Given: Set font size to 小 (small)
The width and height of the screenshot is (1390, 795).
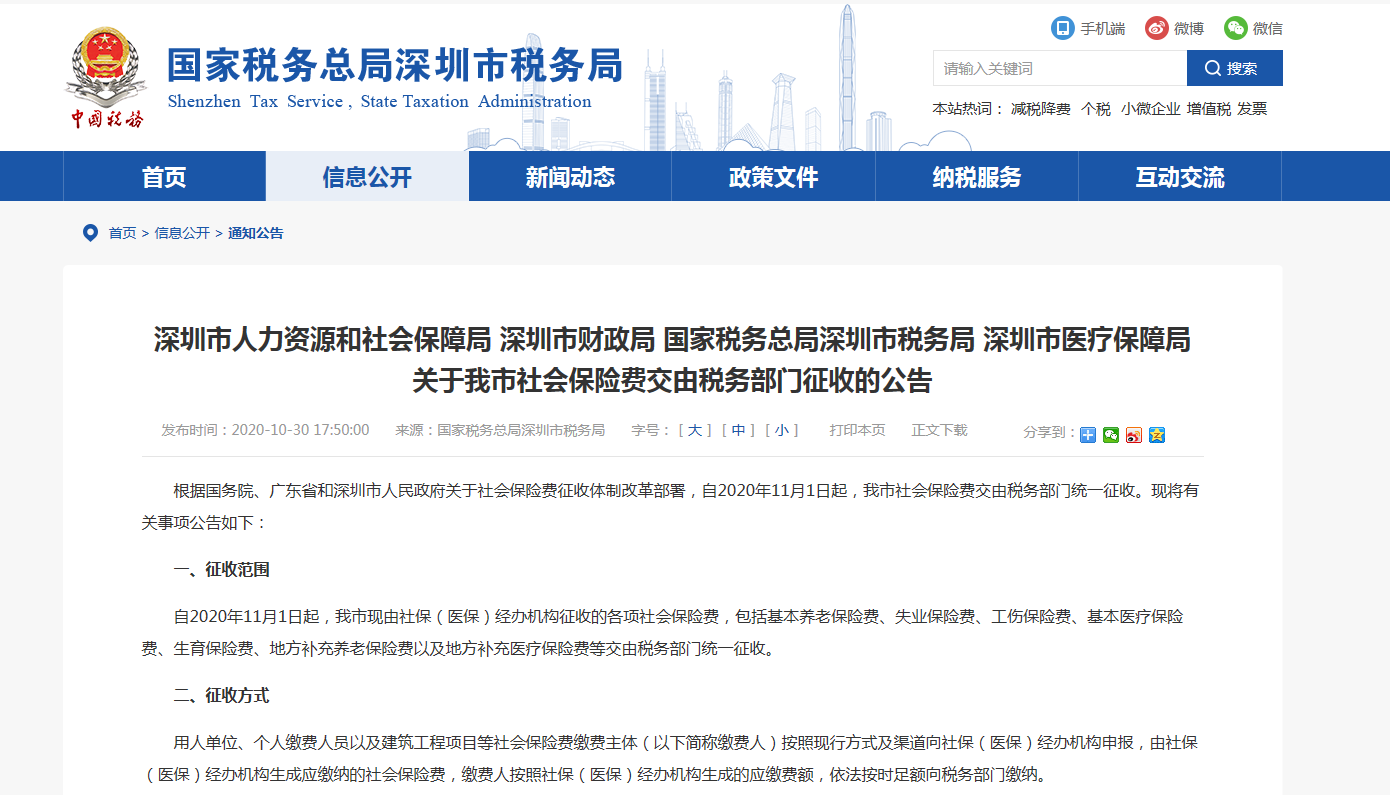Looking at the screenshot, I should pos(781,430).
